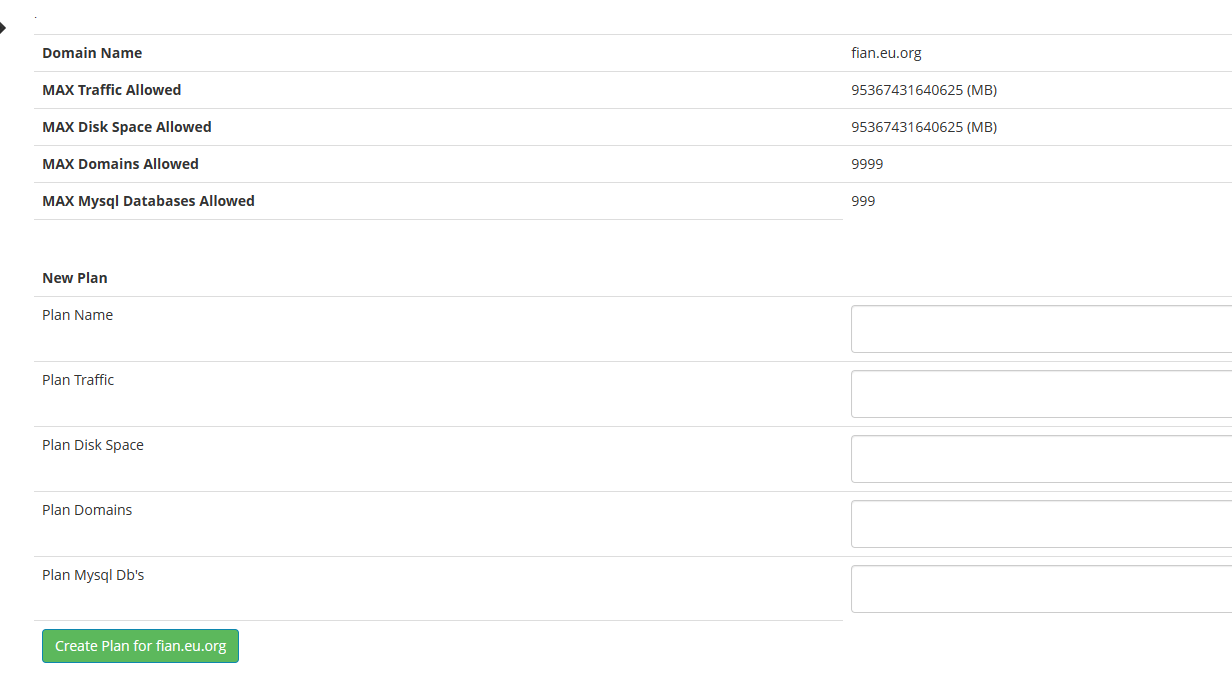Click the fian.eu.org domain name value
Image resolution: width=1232 pixels, height=687 pixels.
[886, 53]
